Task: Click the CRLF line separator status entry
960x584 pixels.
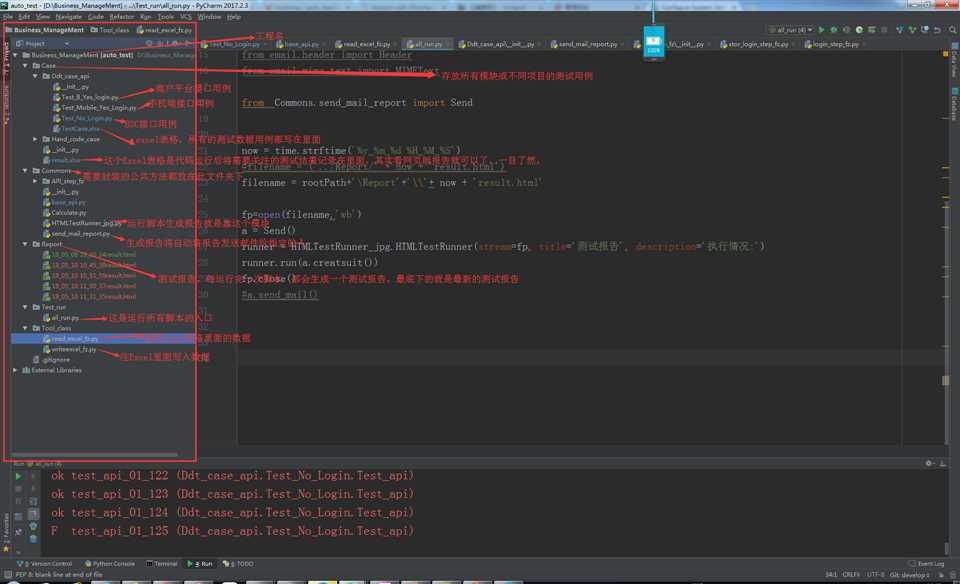Action: (851, 575)
